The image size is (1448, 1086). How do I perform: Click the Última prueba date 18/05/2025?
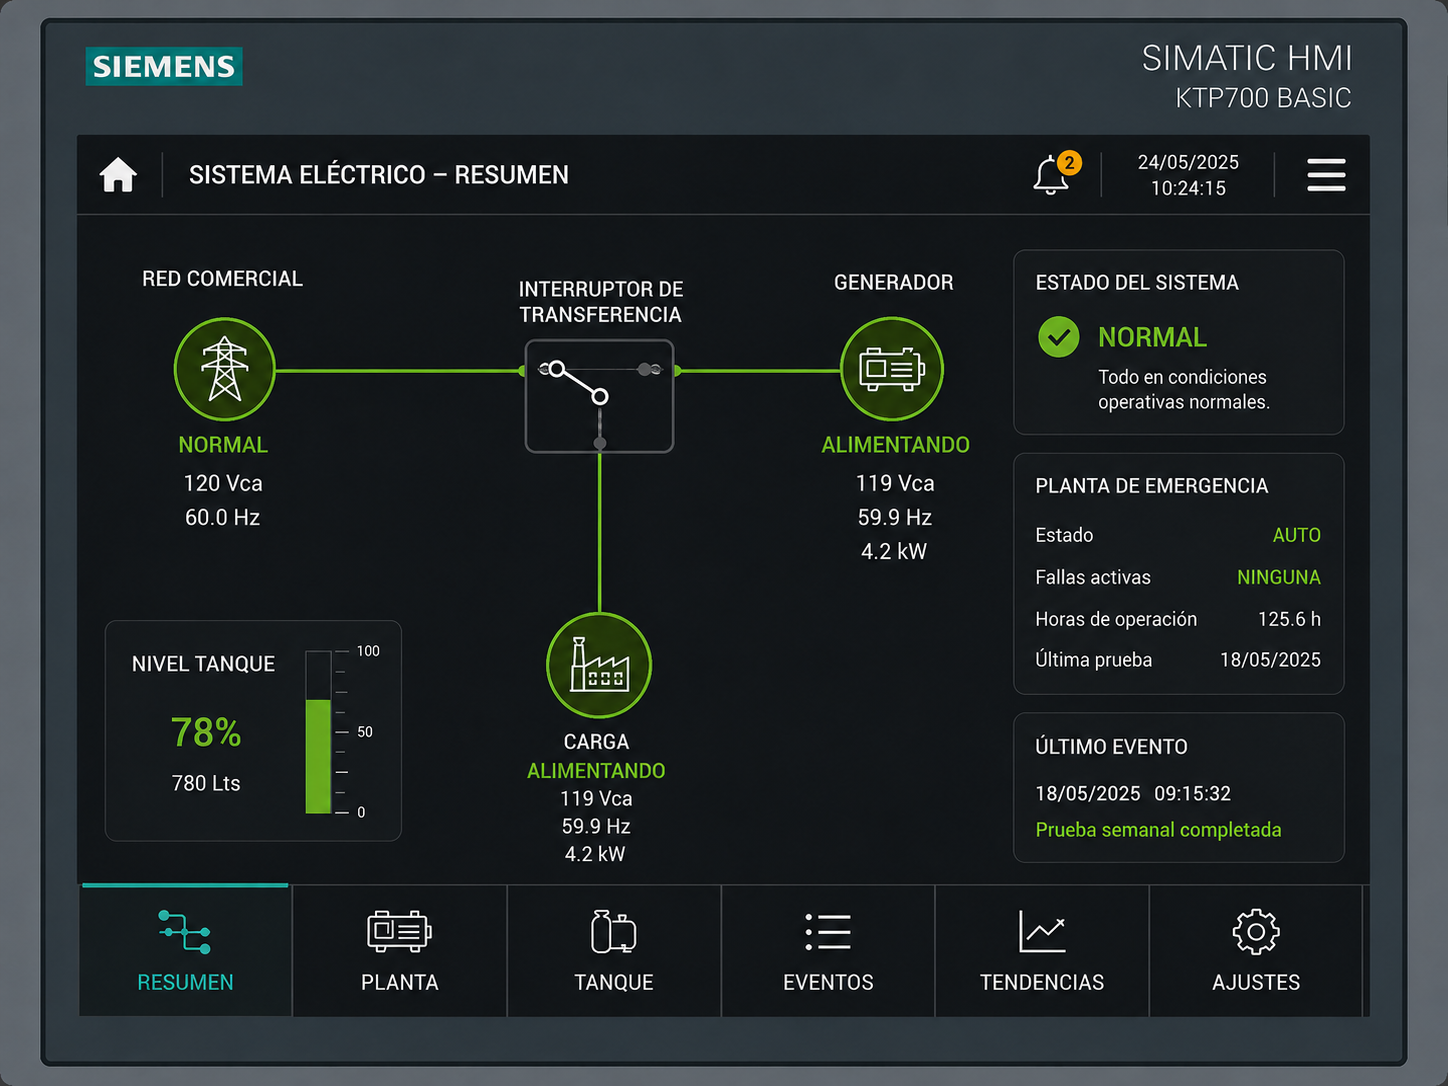pos(1270,660)
